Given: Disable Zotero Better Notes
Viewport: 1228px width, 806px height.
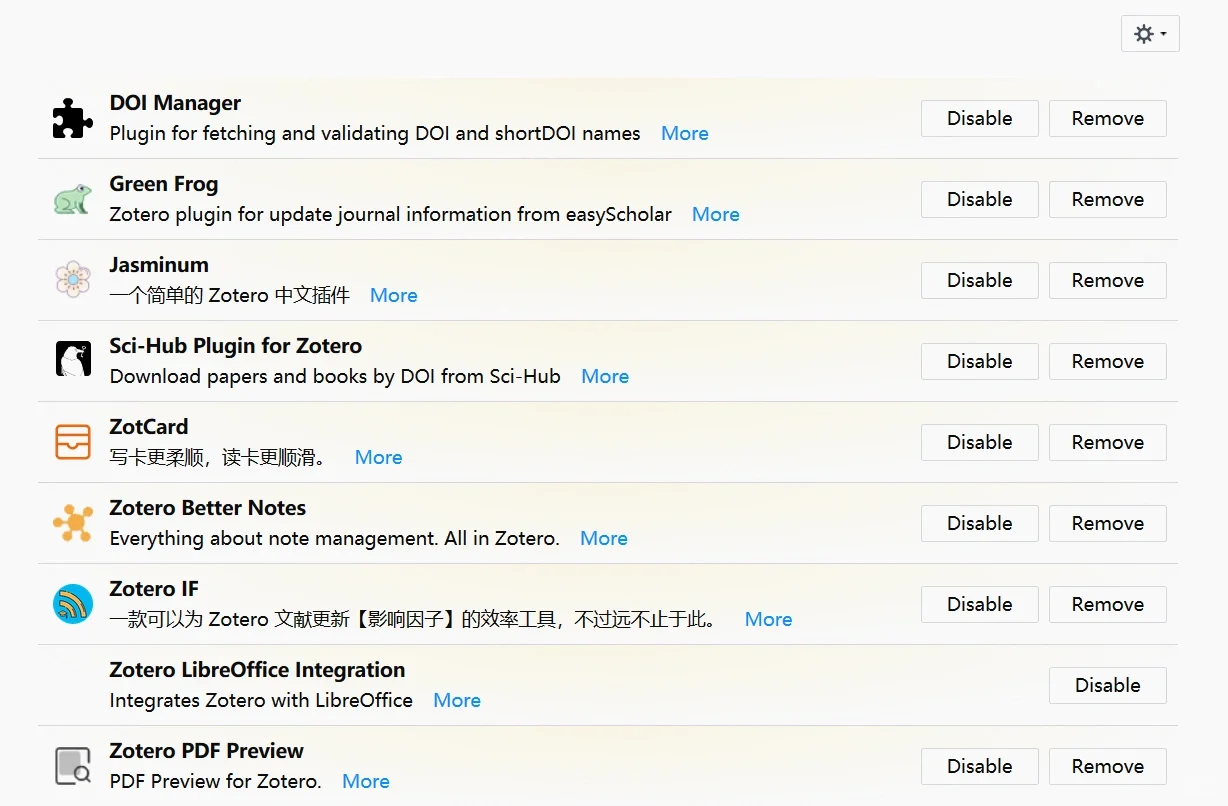Looking at the screenshot, I should click(x=979, y=523).
